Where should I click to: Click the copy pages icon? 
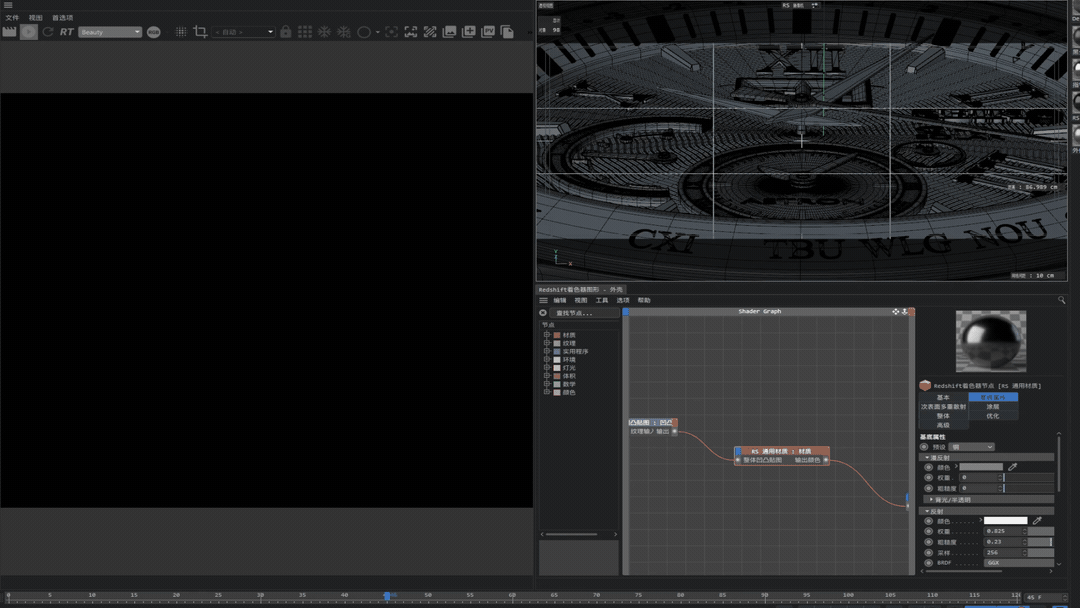(507, 32)
